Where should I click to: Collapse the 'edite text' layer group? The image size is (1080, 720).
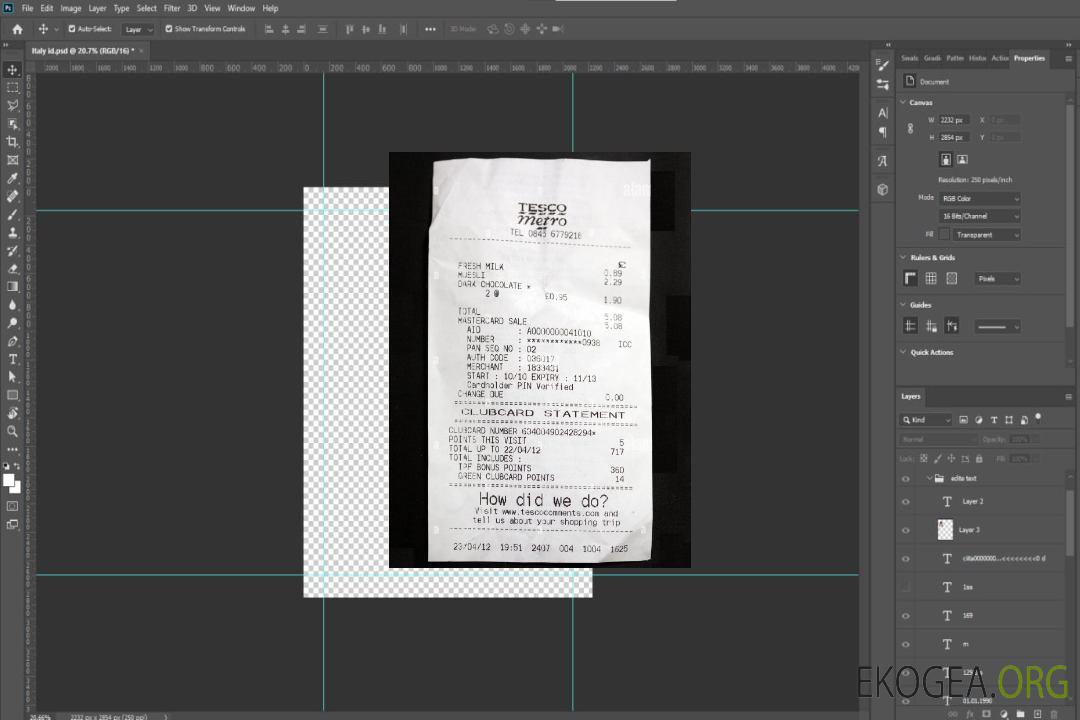pyautogui.click(x=929, y=478)
